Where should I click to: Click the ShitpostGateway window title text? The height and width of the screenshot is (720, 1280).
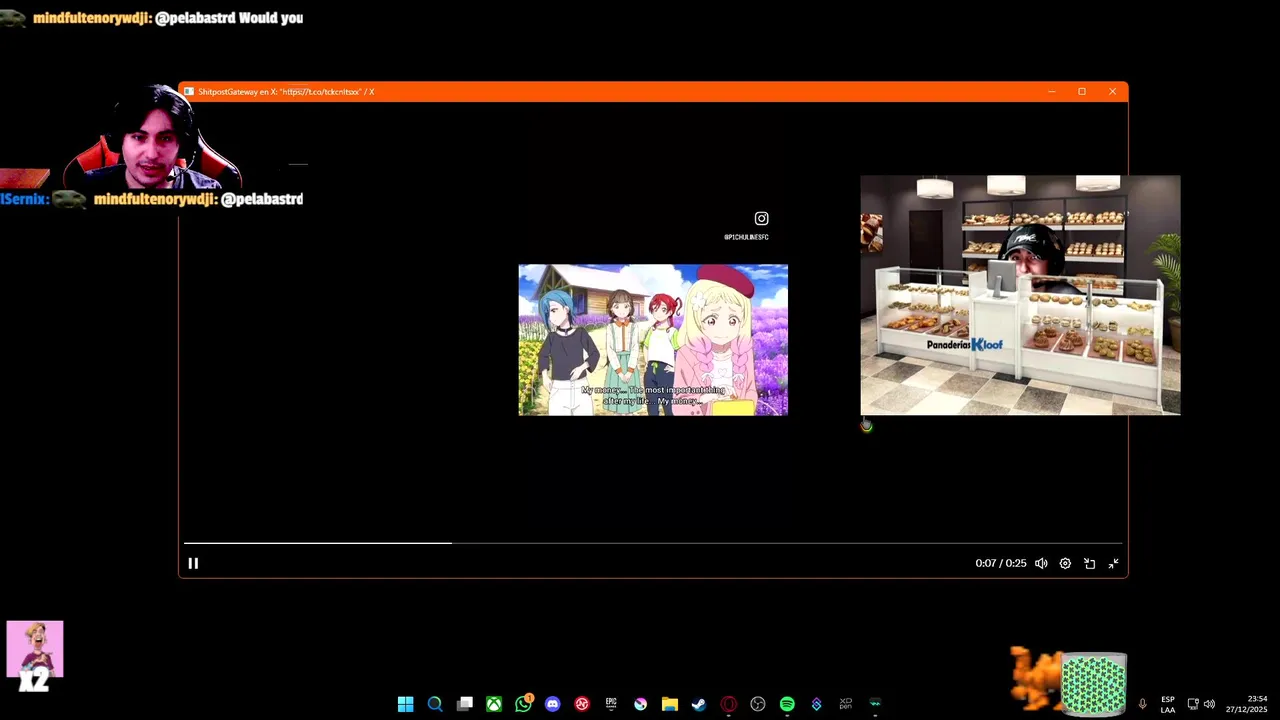286,92
